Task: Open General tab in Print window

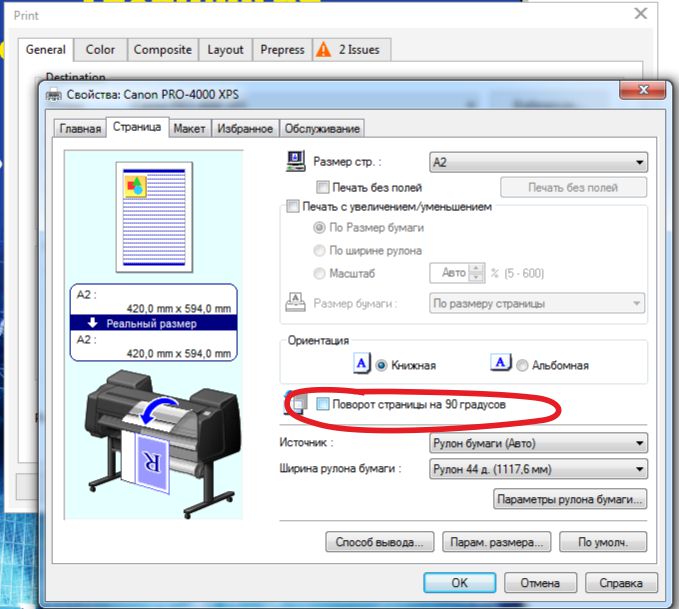Action: click(x=46, y=49)
